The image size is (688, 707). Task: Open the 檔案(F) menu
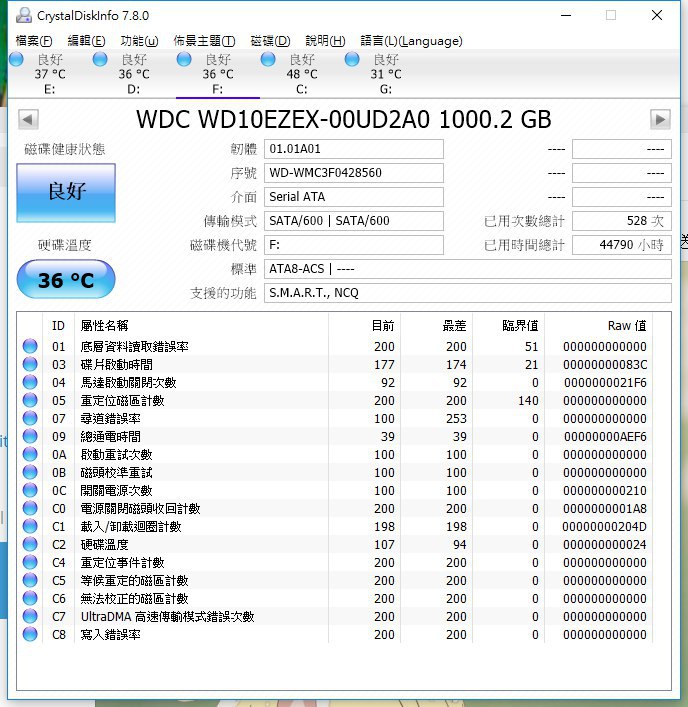[34, 41]
